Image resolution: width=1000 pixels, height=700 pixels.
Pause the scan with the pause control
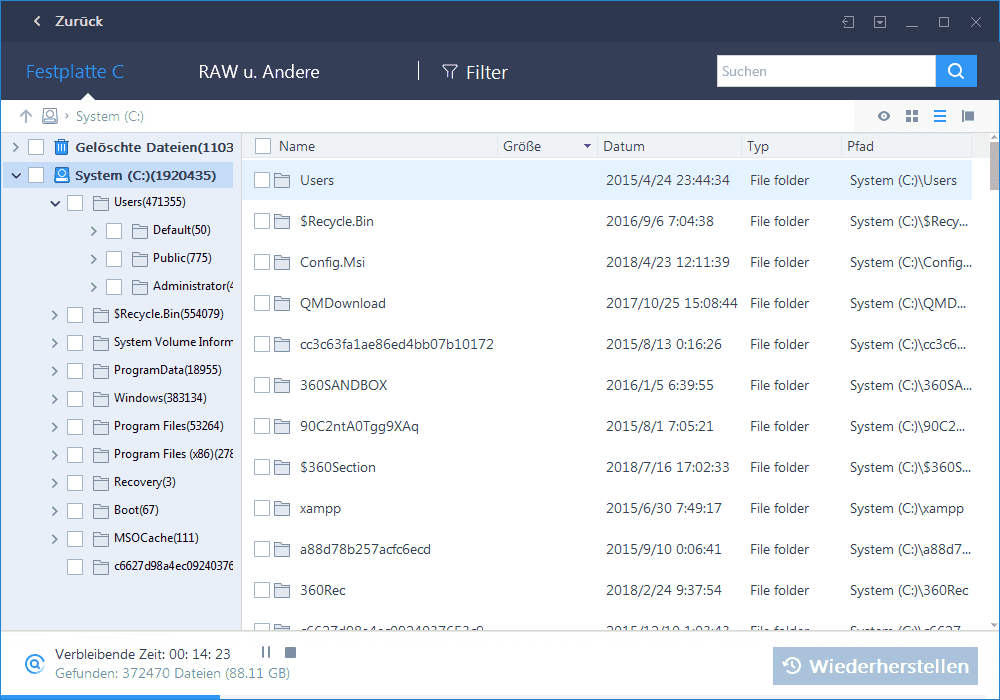pos(265,652)
